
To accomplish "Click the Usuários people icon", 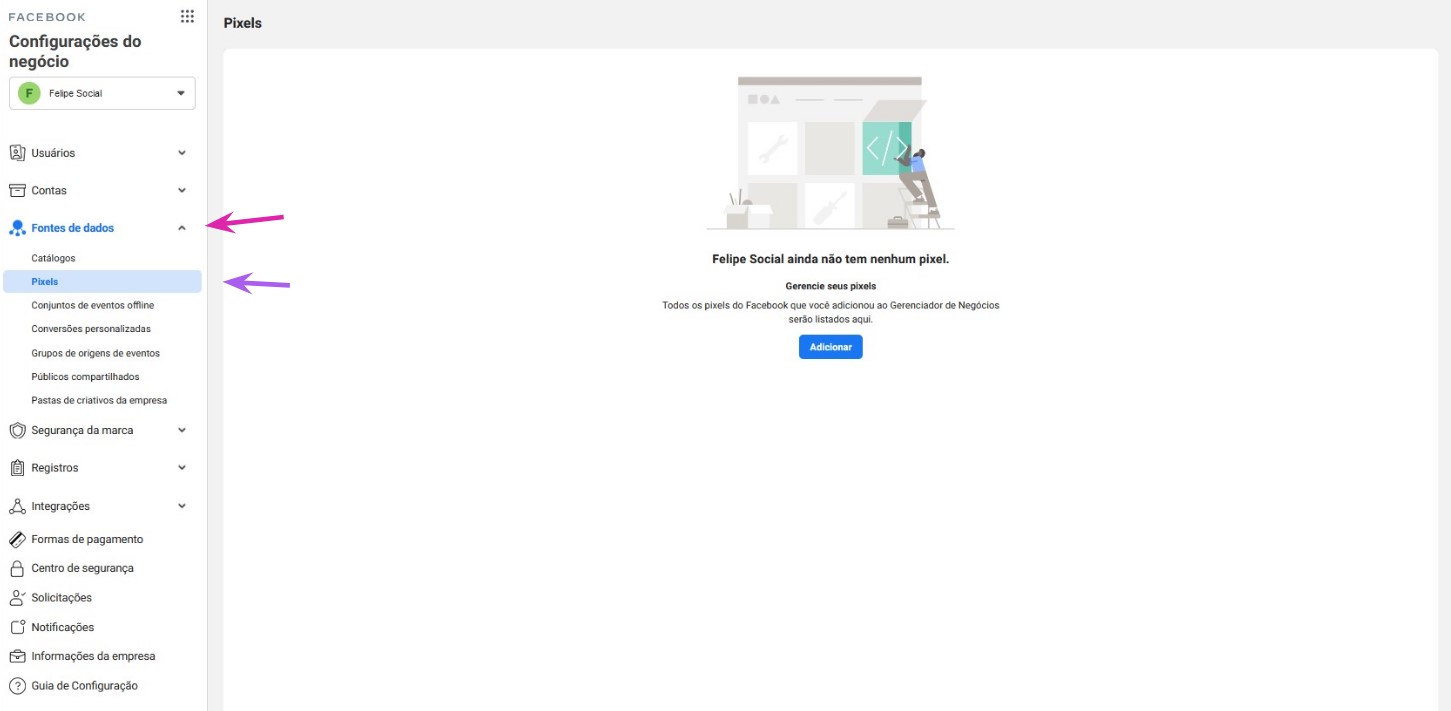I will (x=17, y=153).
